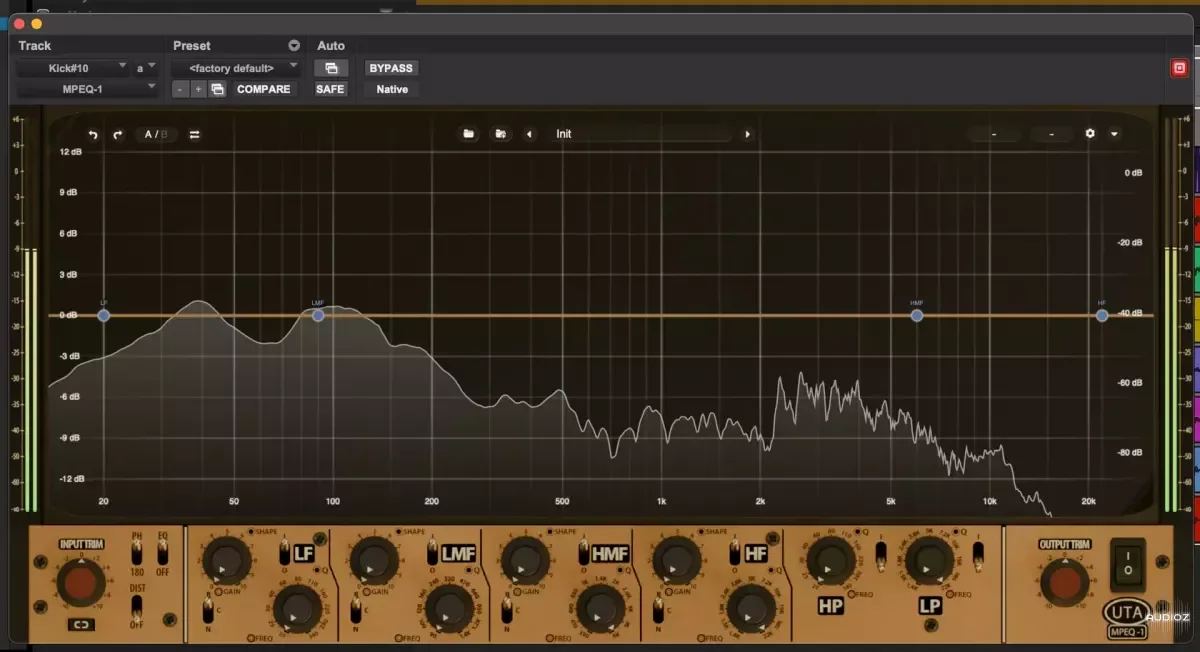Open the insert position 'a' selector
1200x652 pixels.
(146, 68)
